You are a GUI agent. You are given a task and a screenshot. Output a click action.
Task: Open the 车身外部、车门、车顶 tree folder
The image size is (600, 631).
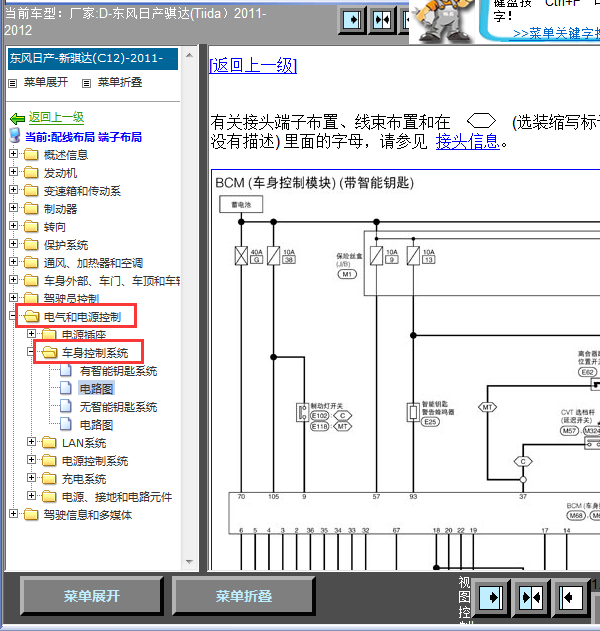pos(111,281)
